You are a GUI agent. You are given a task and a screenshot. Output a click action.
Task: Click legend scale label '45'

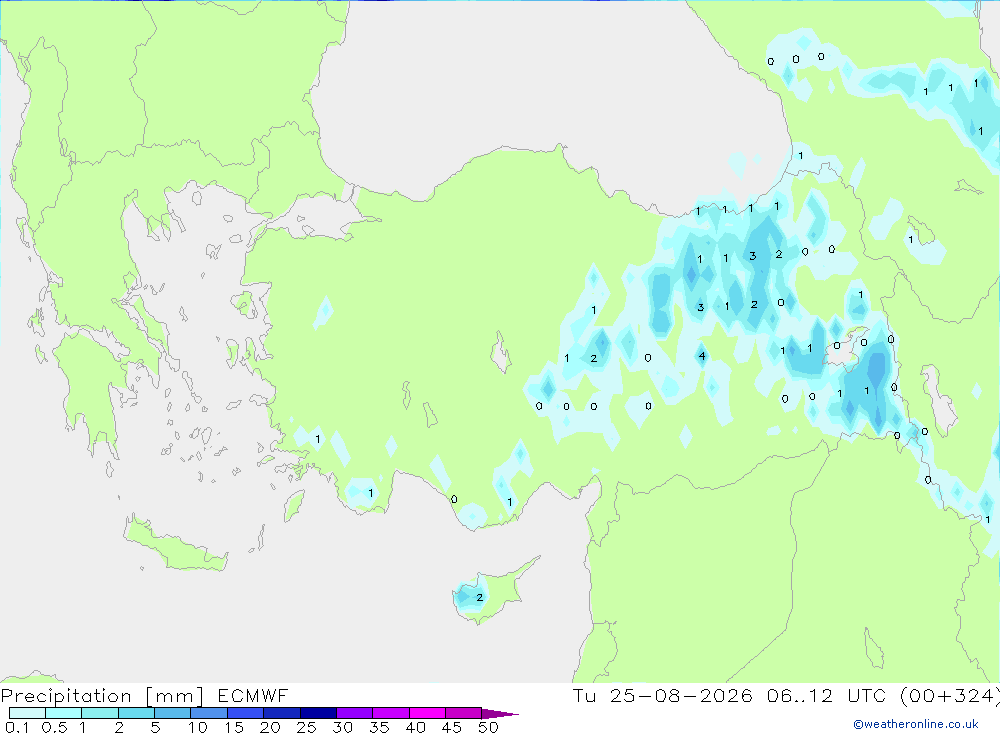(452, 727)
